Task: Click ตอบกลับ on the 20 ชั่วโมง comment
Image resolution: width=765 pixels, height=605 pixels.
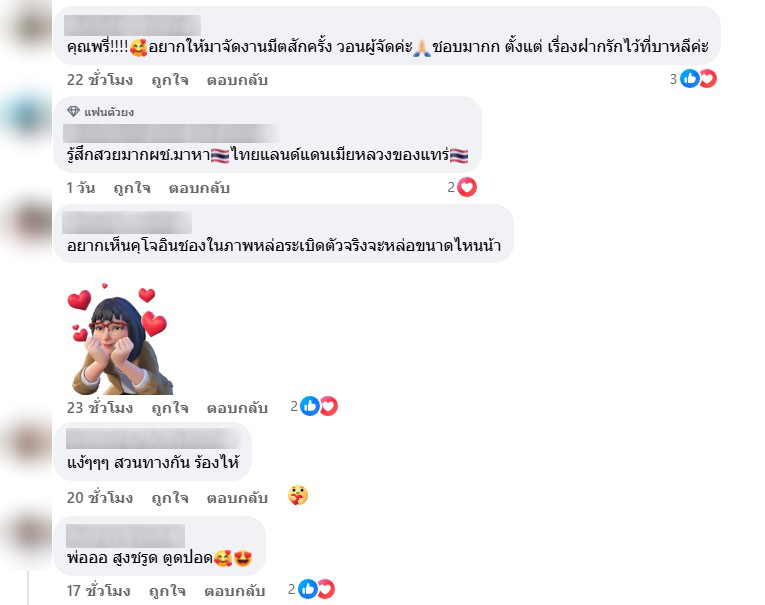Action: coord(237,497)
